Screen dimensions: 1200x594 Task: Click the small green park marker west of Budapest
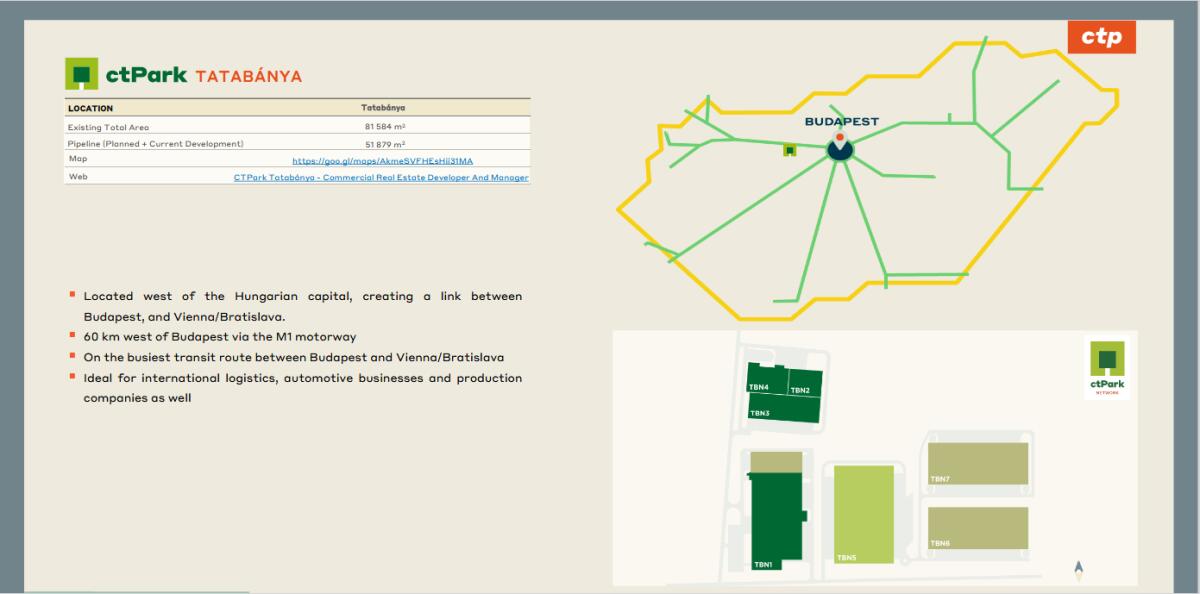(x=789, y=150)
